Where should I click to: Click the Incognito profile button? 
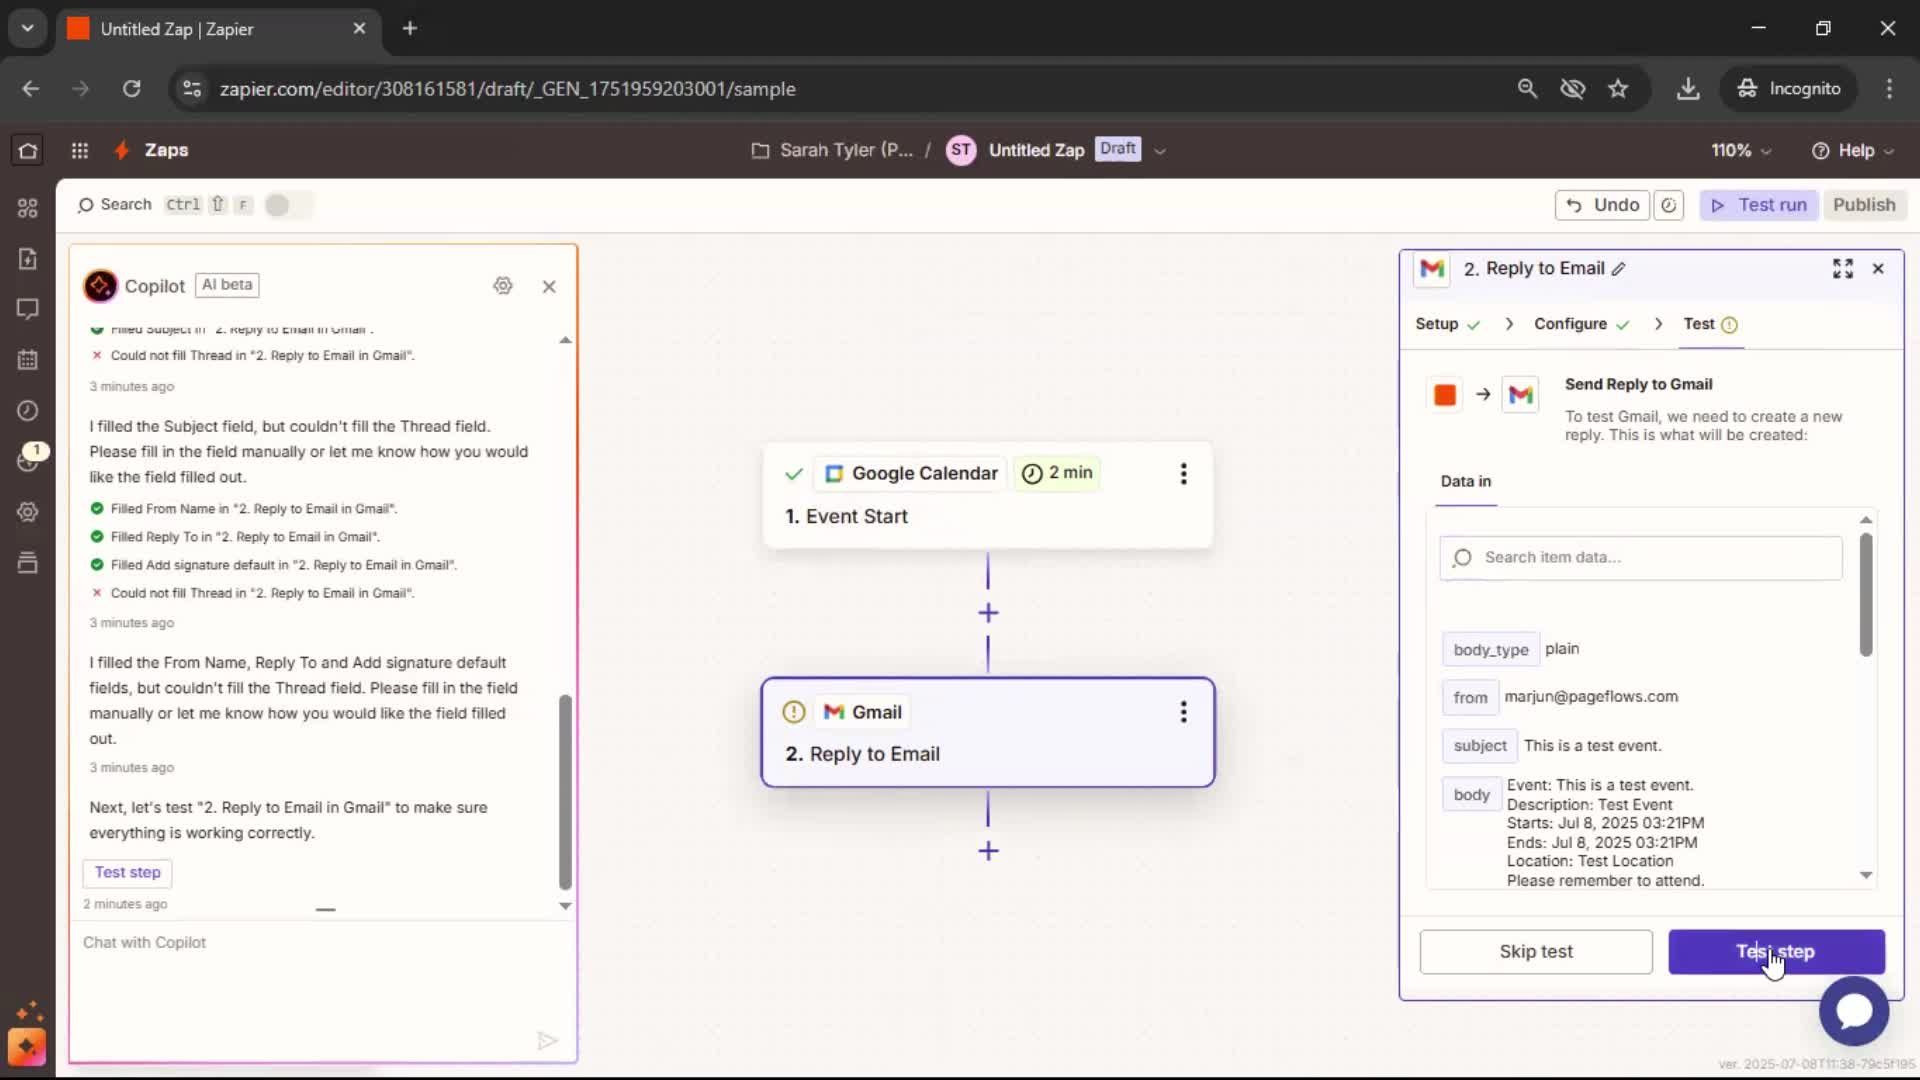point(1789,89)
